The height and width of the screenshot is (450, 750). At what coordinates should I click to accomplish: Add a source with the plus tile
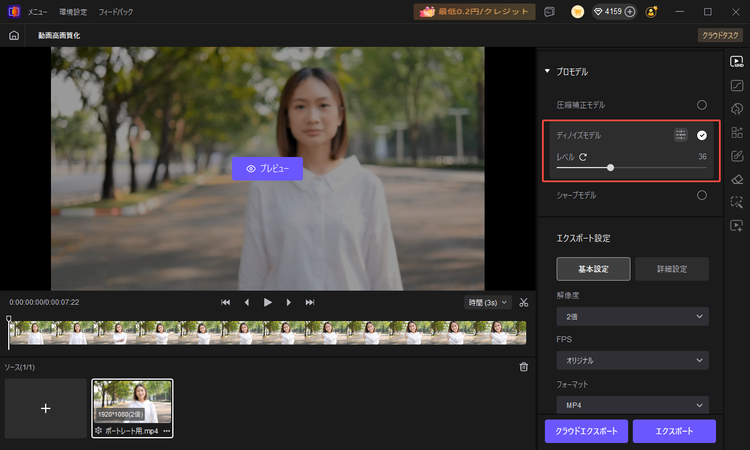(x=45, y=408)
